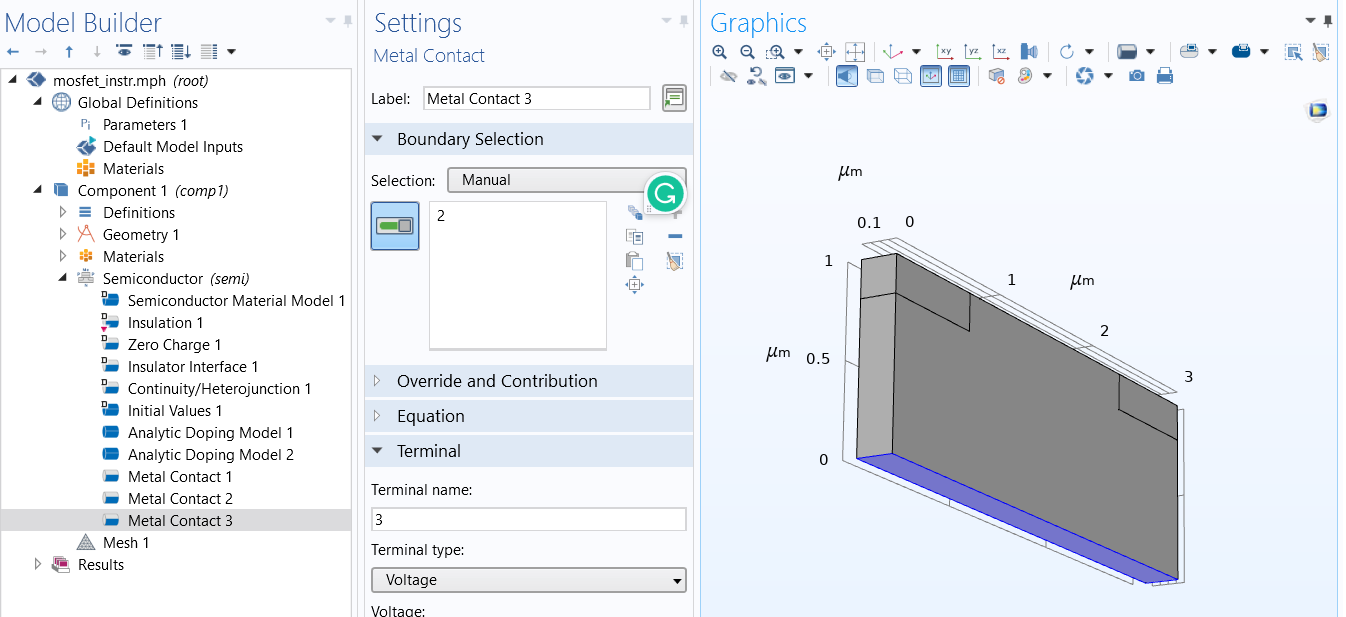Open the Graphics window options menu
This screenshot has height=617, width=1346.
pyautogui.click(x=1310, y=20)
